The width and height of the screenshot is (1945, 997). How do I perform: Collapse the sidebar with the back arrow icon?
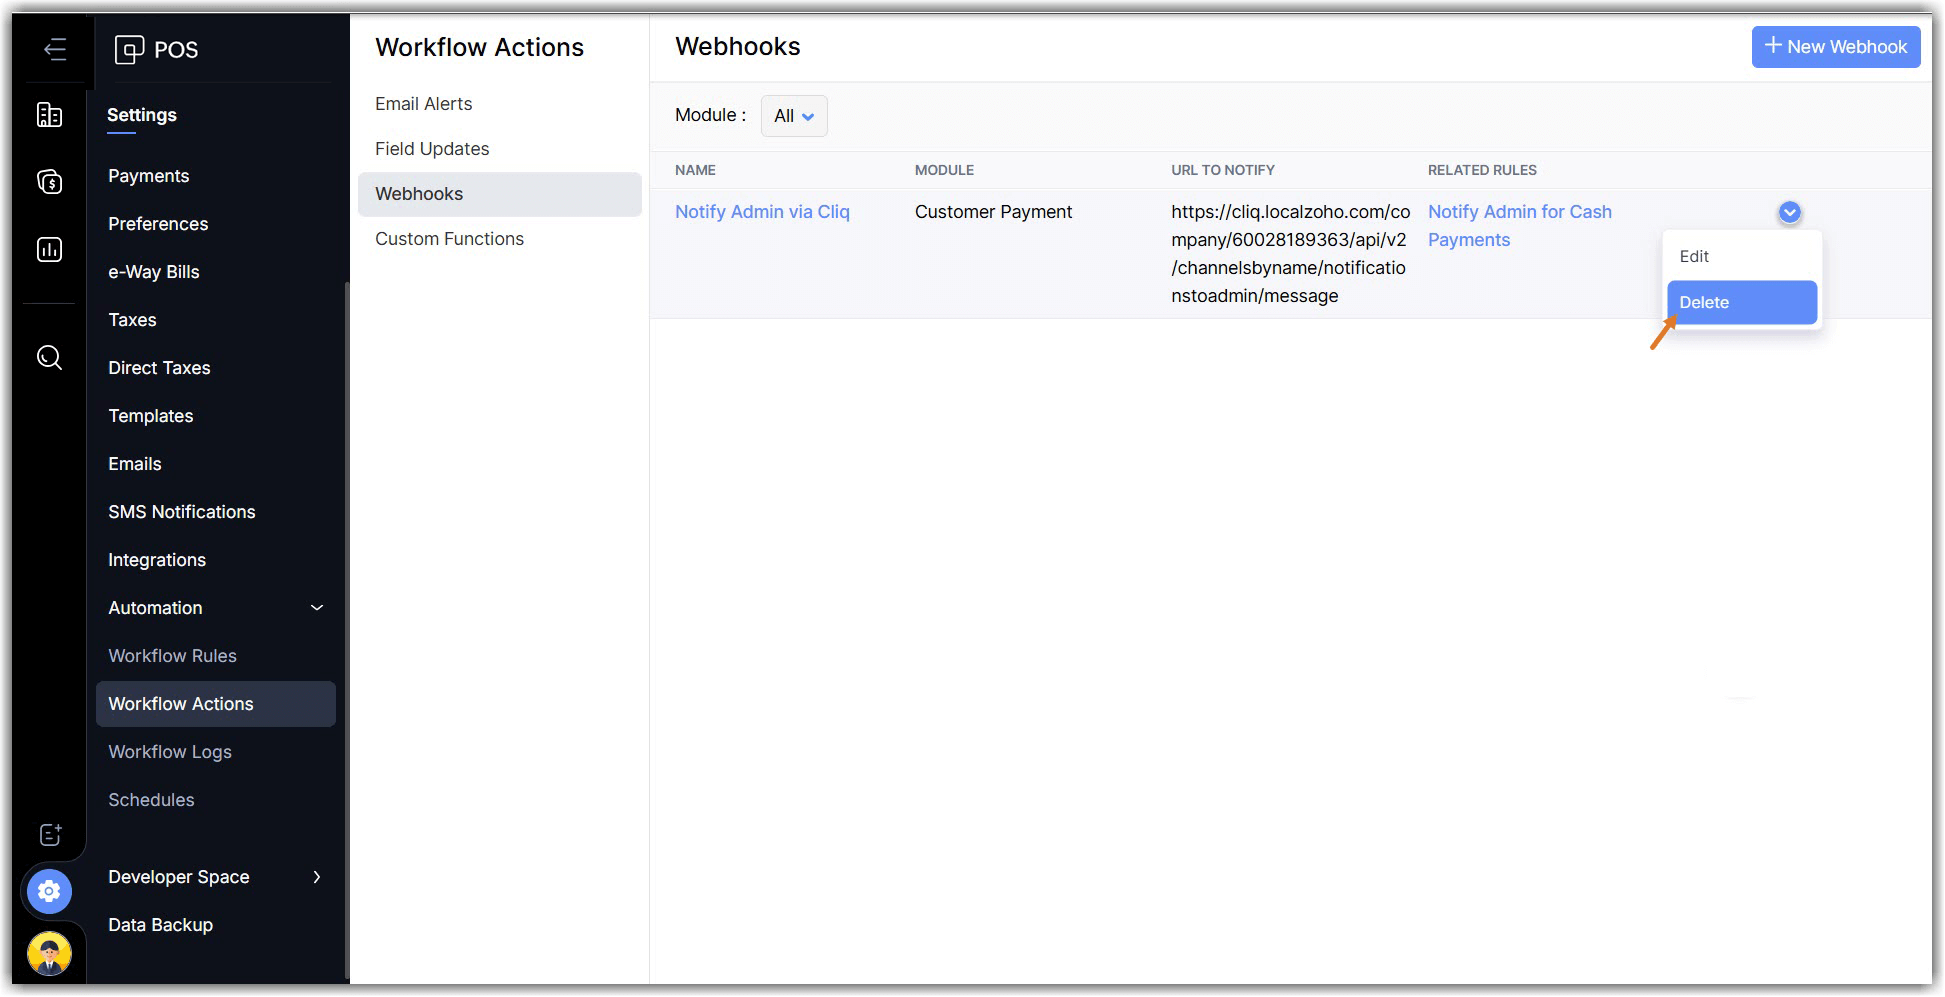point(55,49)
